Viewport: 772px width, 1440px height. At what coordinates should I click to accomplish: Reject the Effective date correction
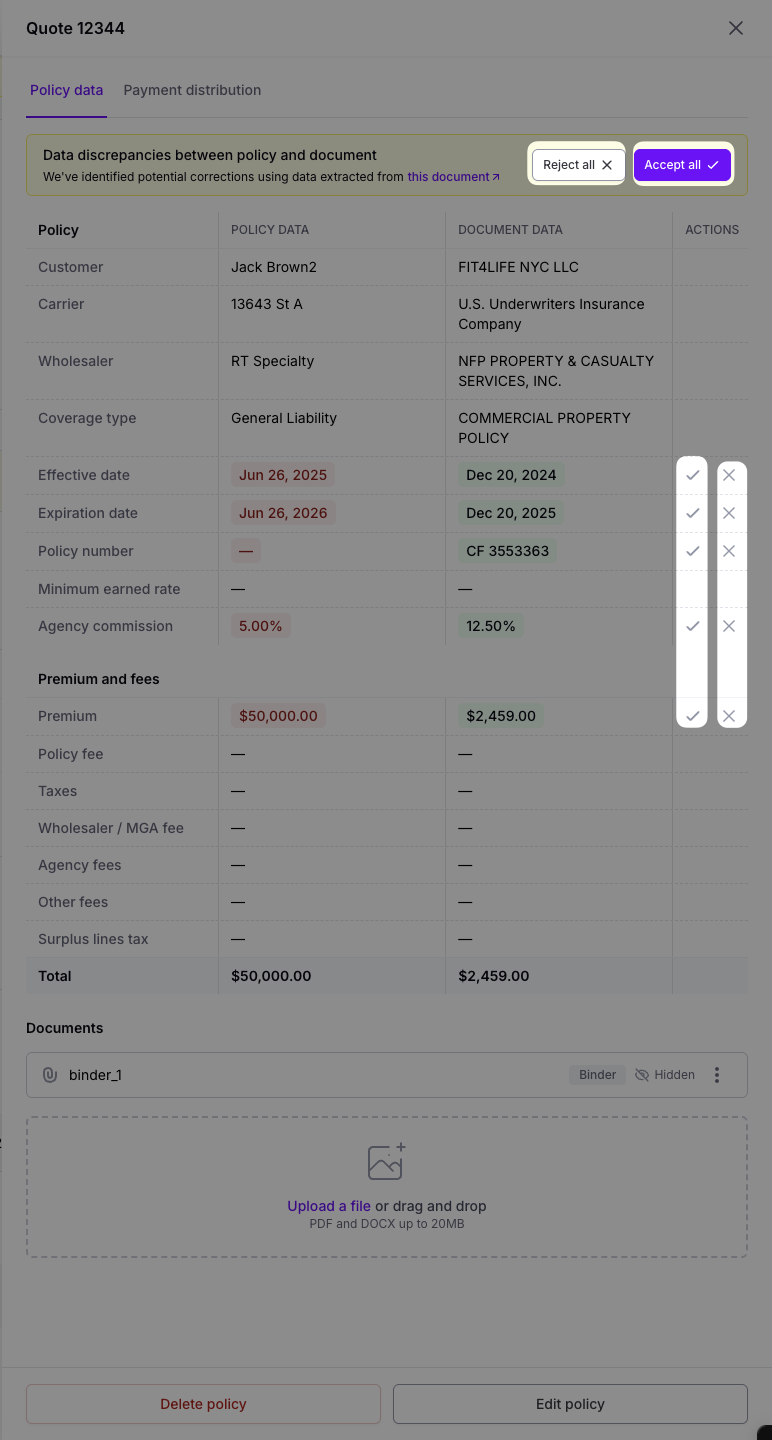click(729, 475)
